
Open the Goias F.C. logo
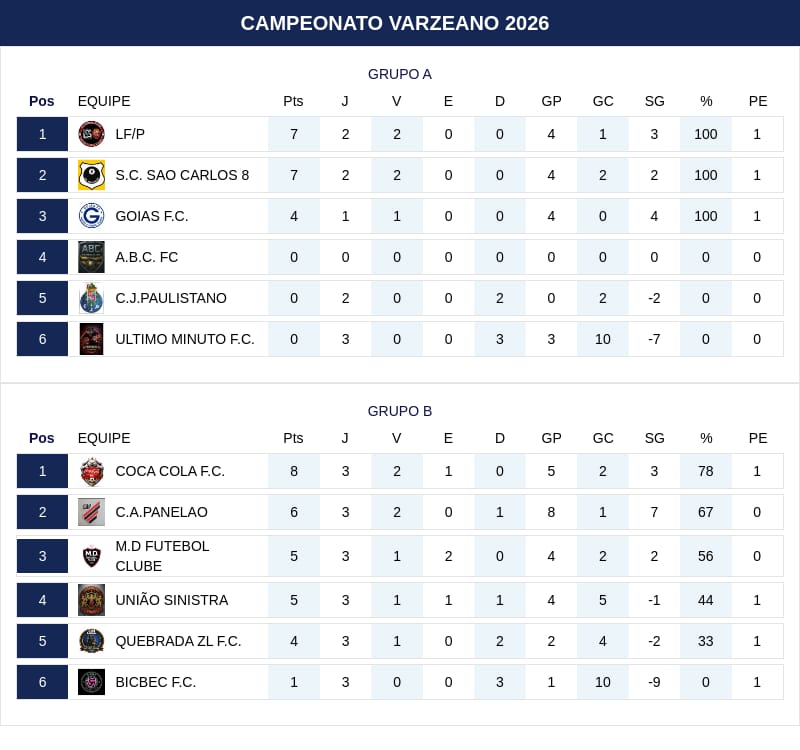[91, 216]
